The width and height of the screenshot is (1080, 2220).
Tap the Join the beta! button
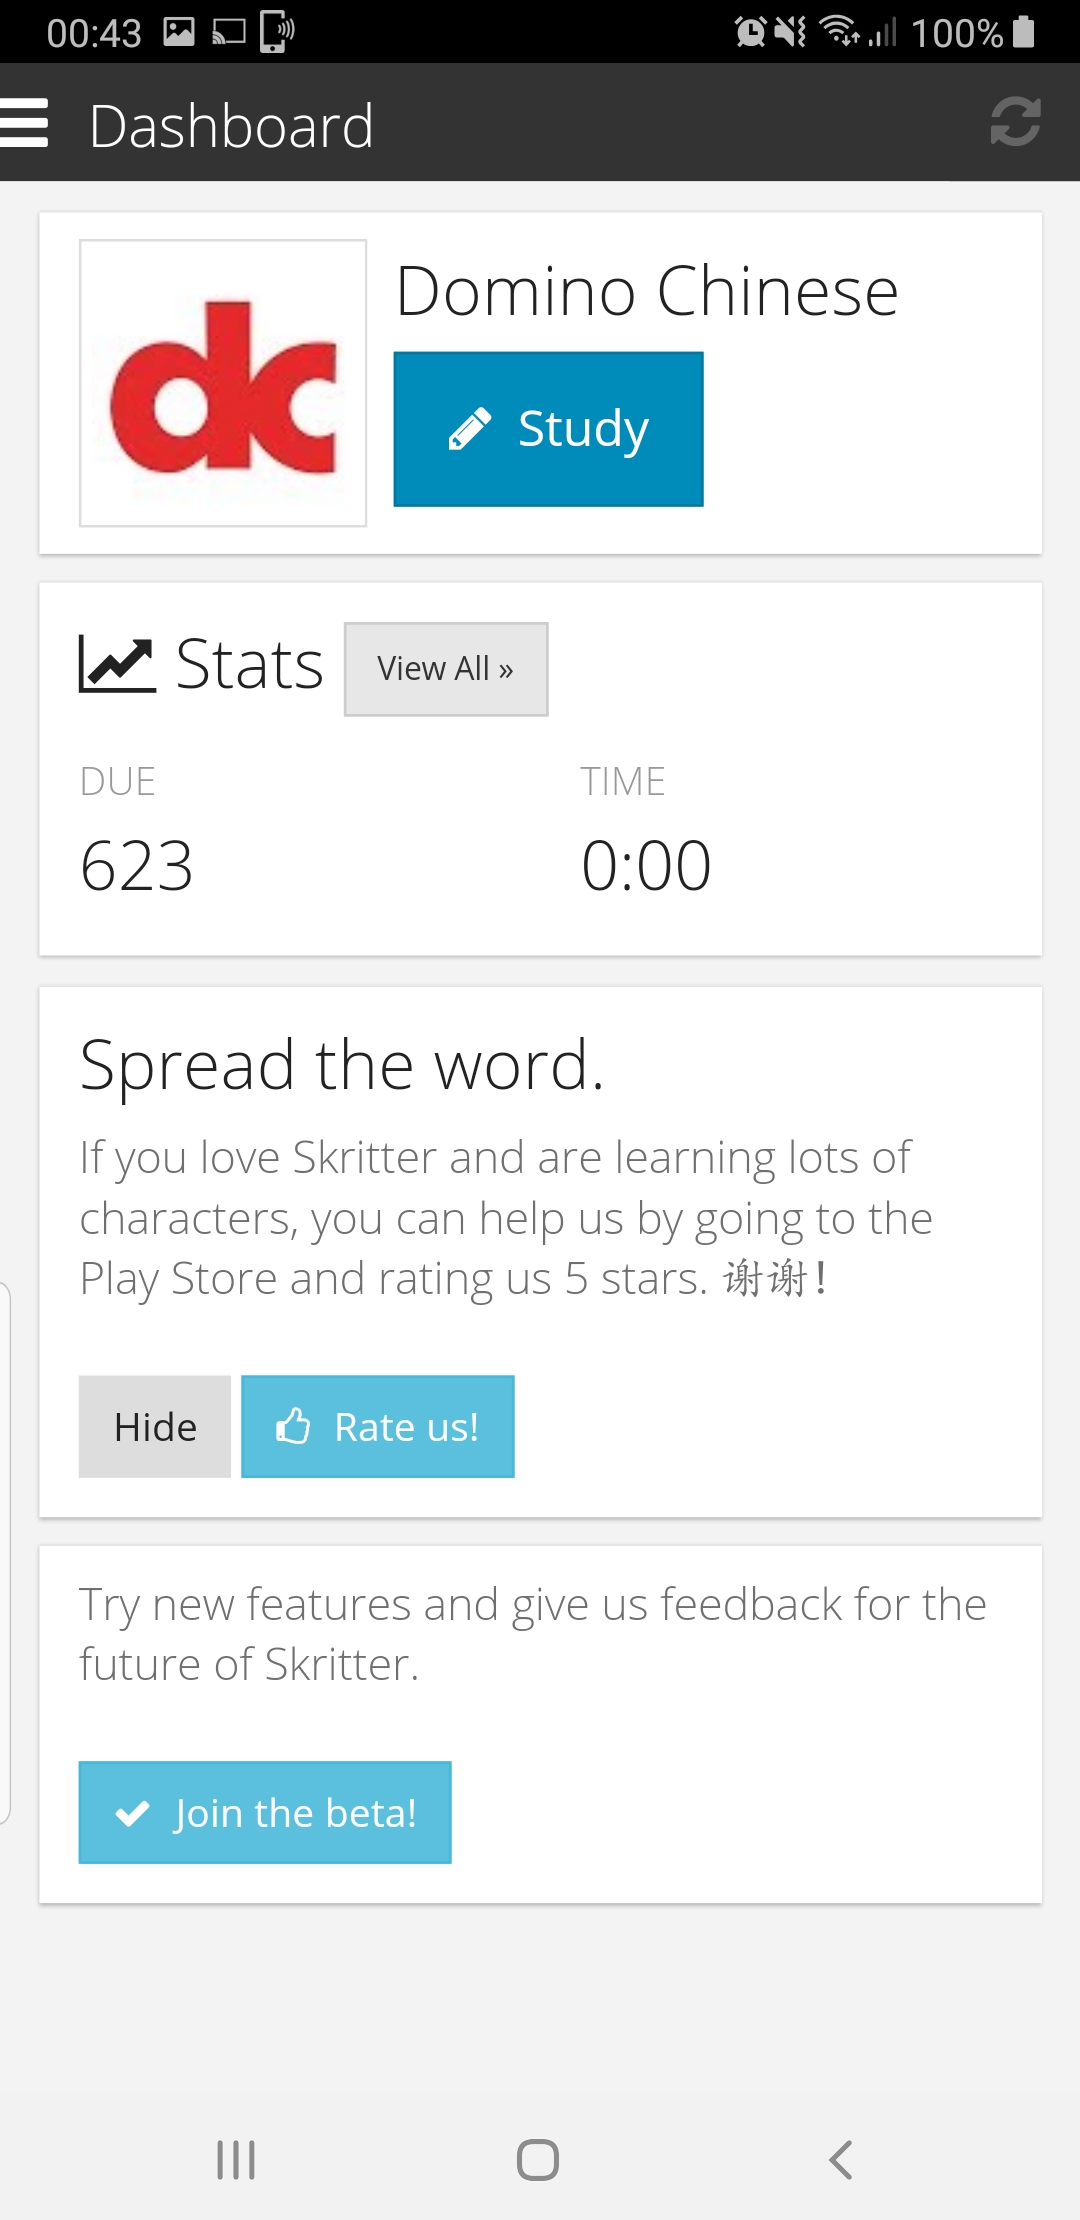click(x=265, y=1812)
